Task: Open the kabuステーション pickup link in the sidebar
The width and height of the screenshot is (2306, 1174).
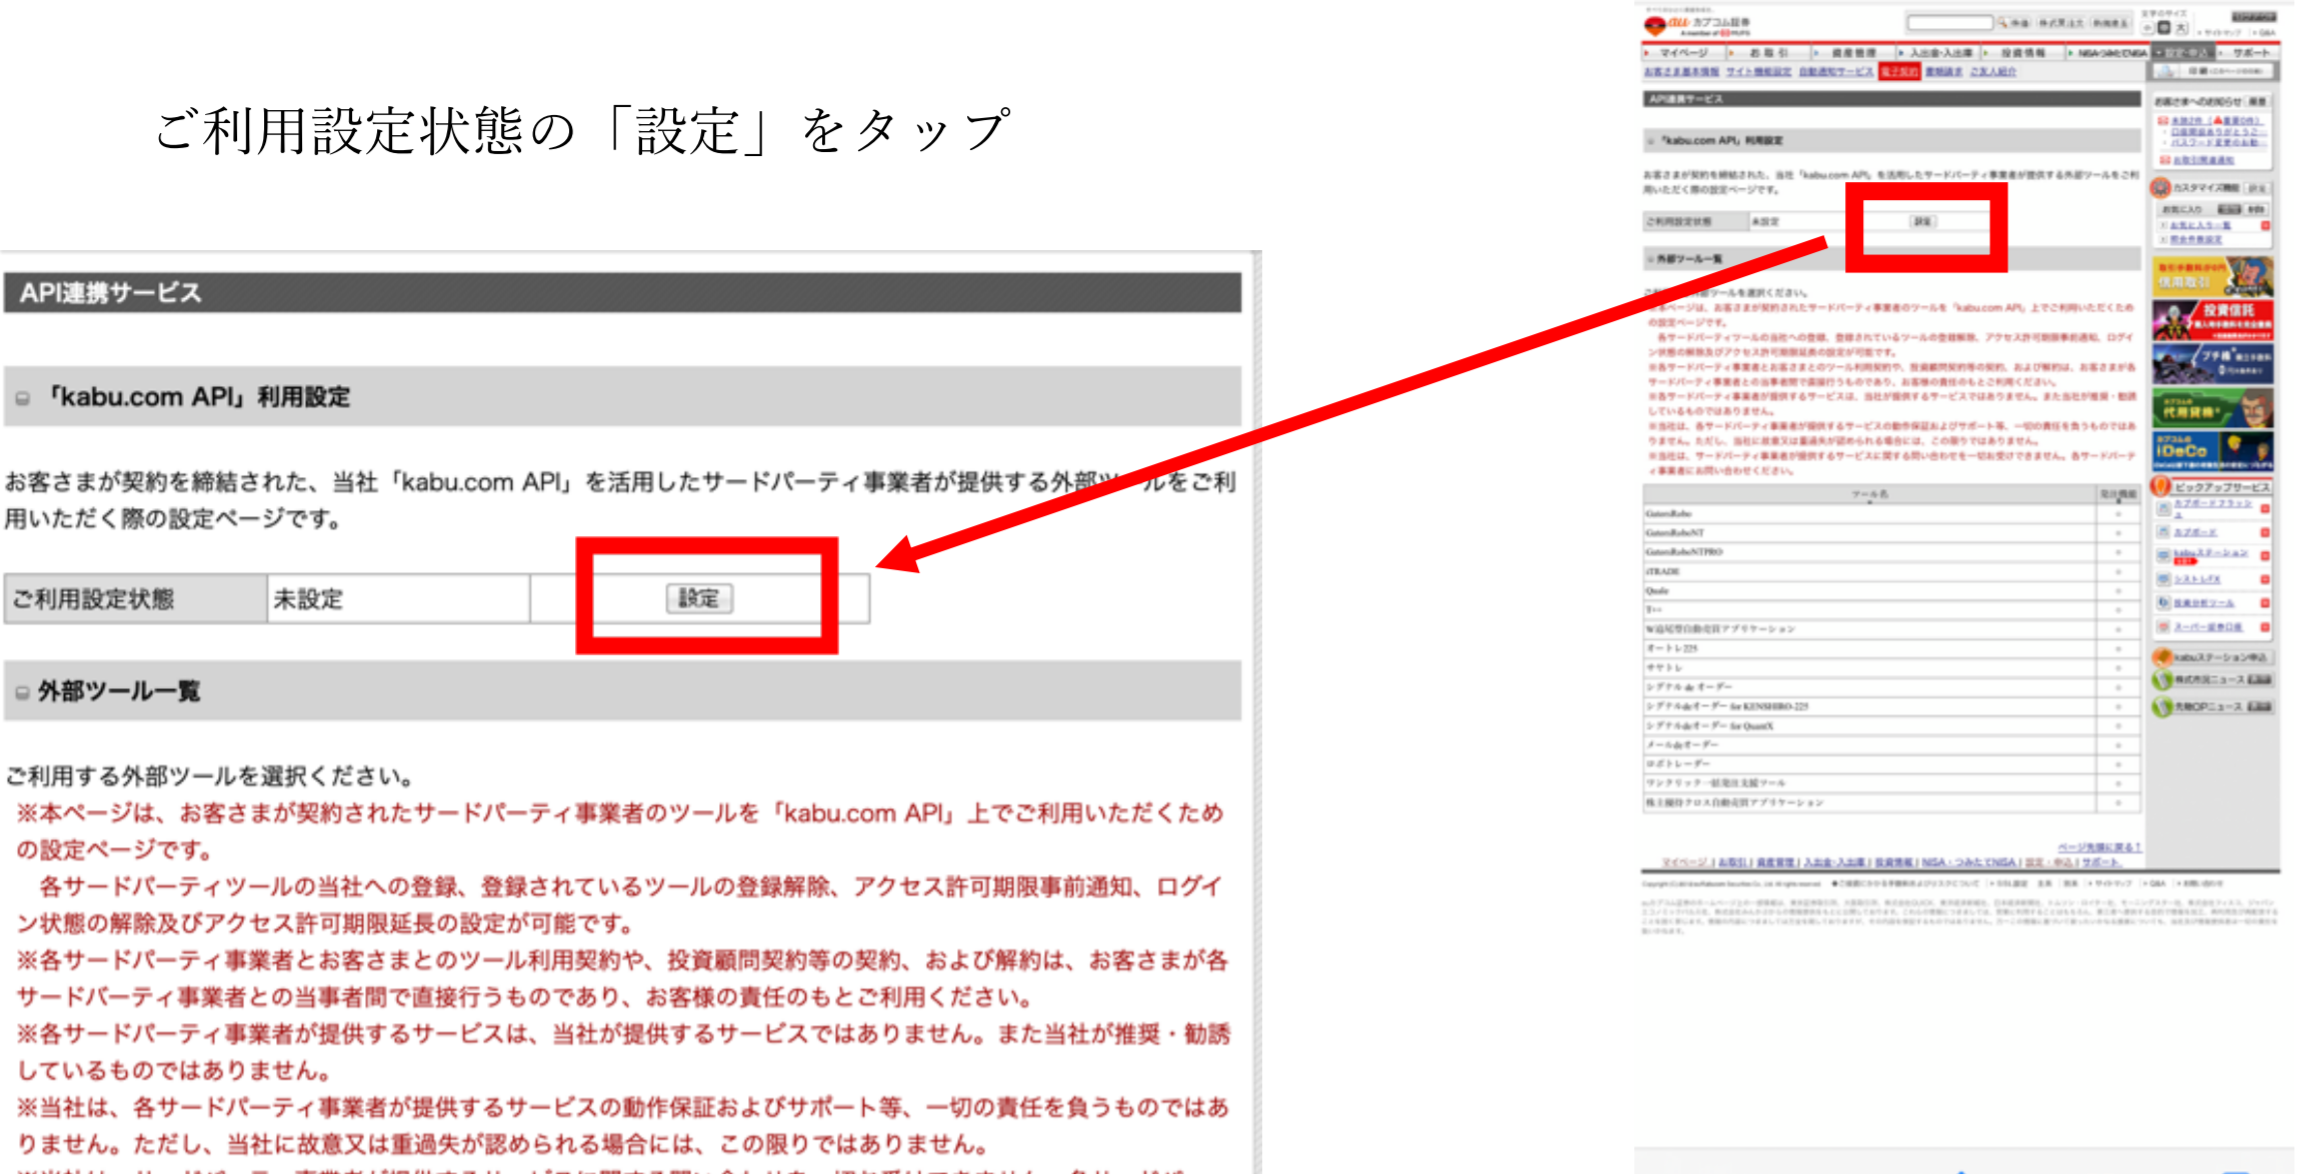Action: click(2211, 553)
